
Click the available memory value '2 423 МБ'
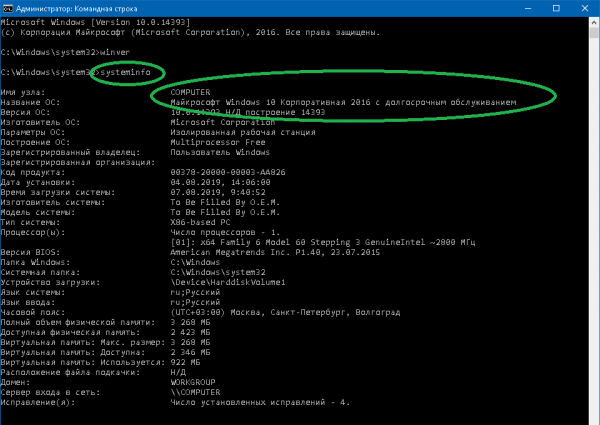(x=190, y=332)
